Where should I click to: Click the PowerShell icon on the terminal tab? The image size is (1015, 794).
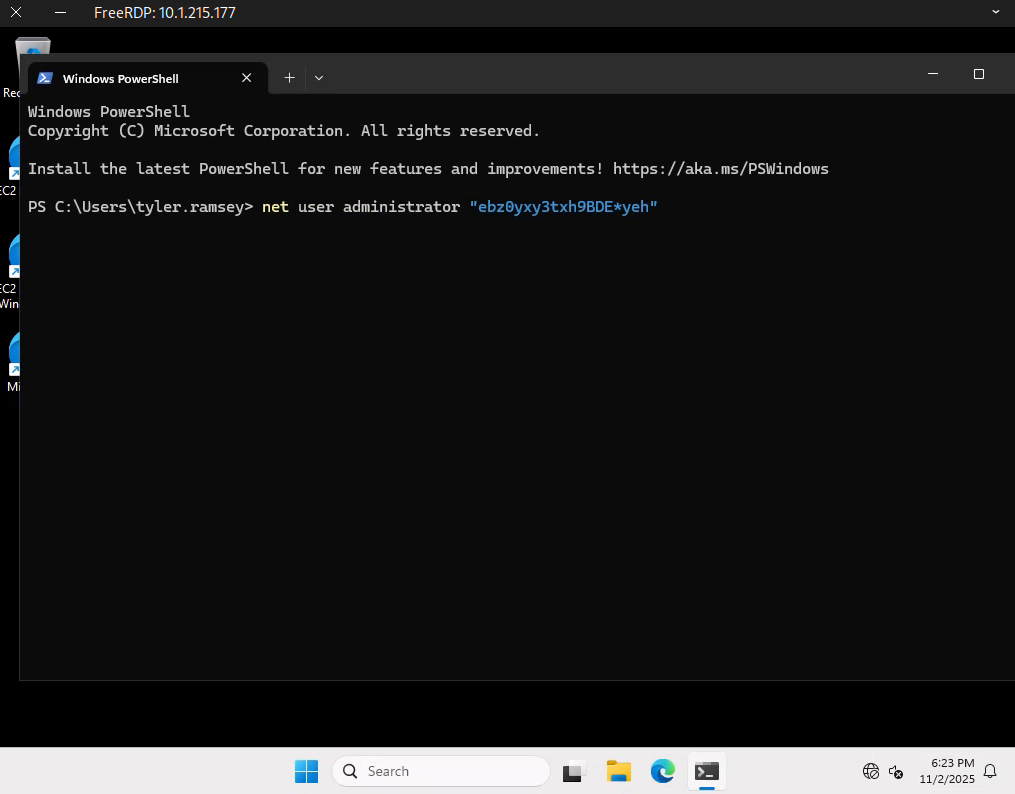[44, 77]
